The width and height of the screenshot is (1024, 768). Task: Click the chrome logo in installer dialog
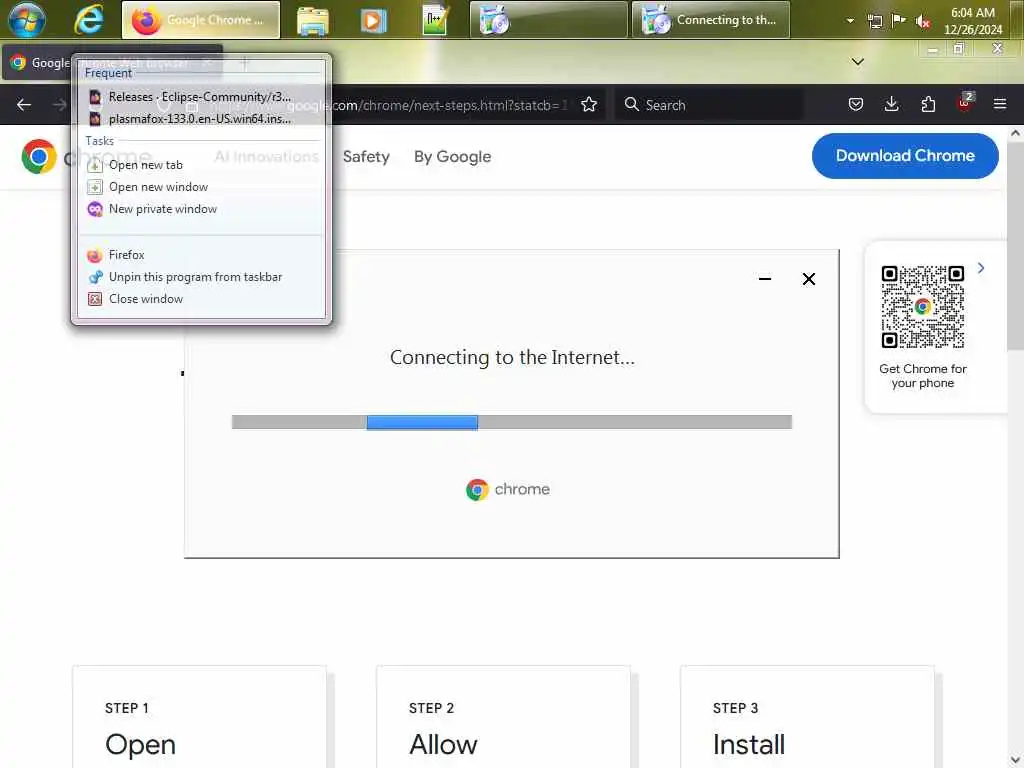(x=508, y=489)
